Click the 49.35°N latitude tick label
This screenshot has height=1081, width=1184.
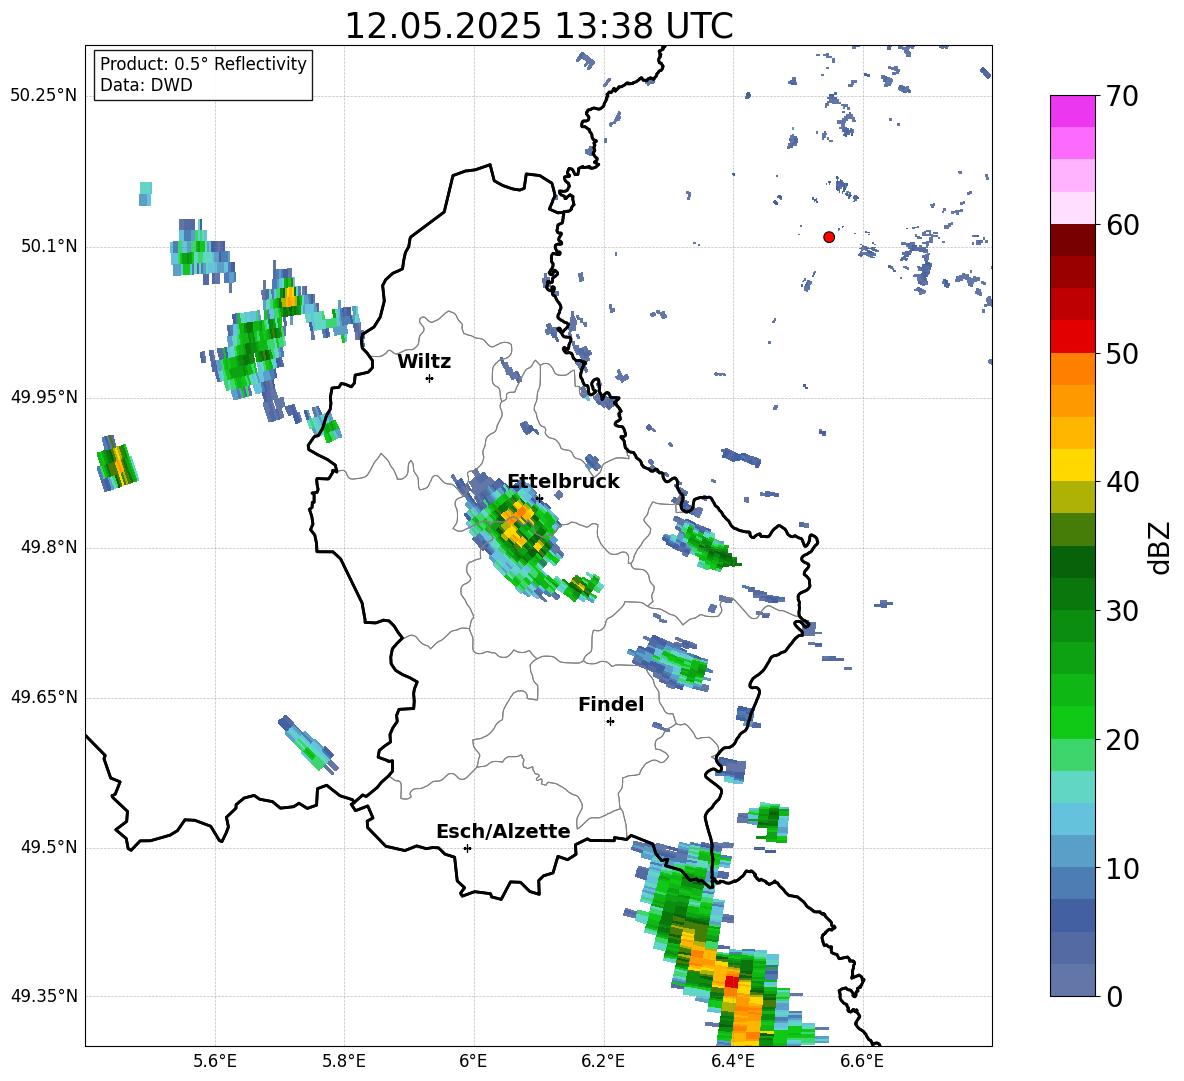(x=44, y=996)
